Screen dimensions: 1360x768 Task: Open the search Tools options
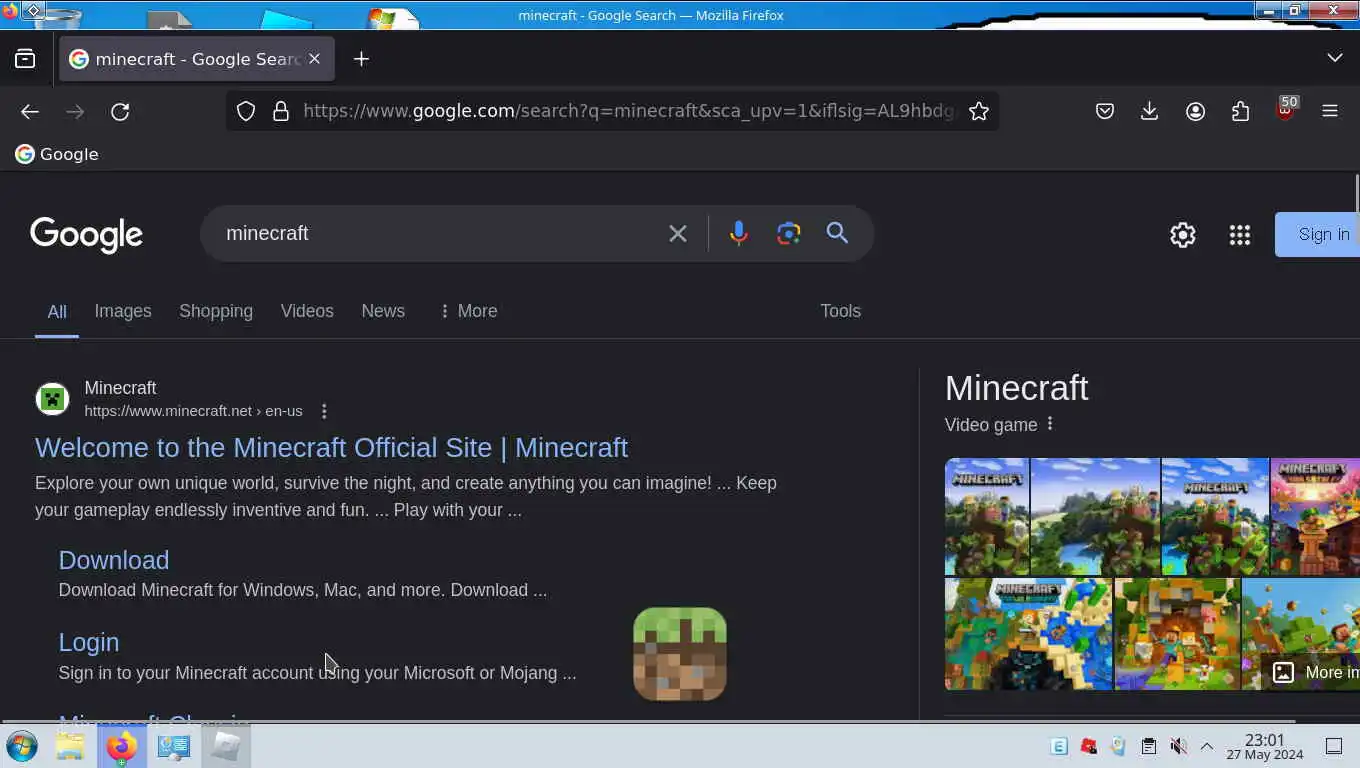[x=840, y=311]
